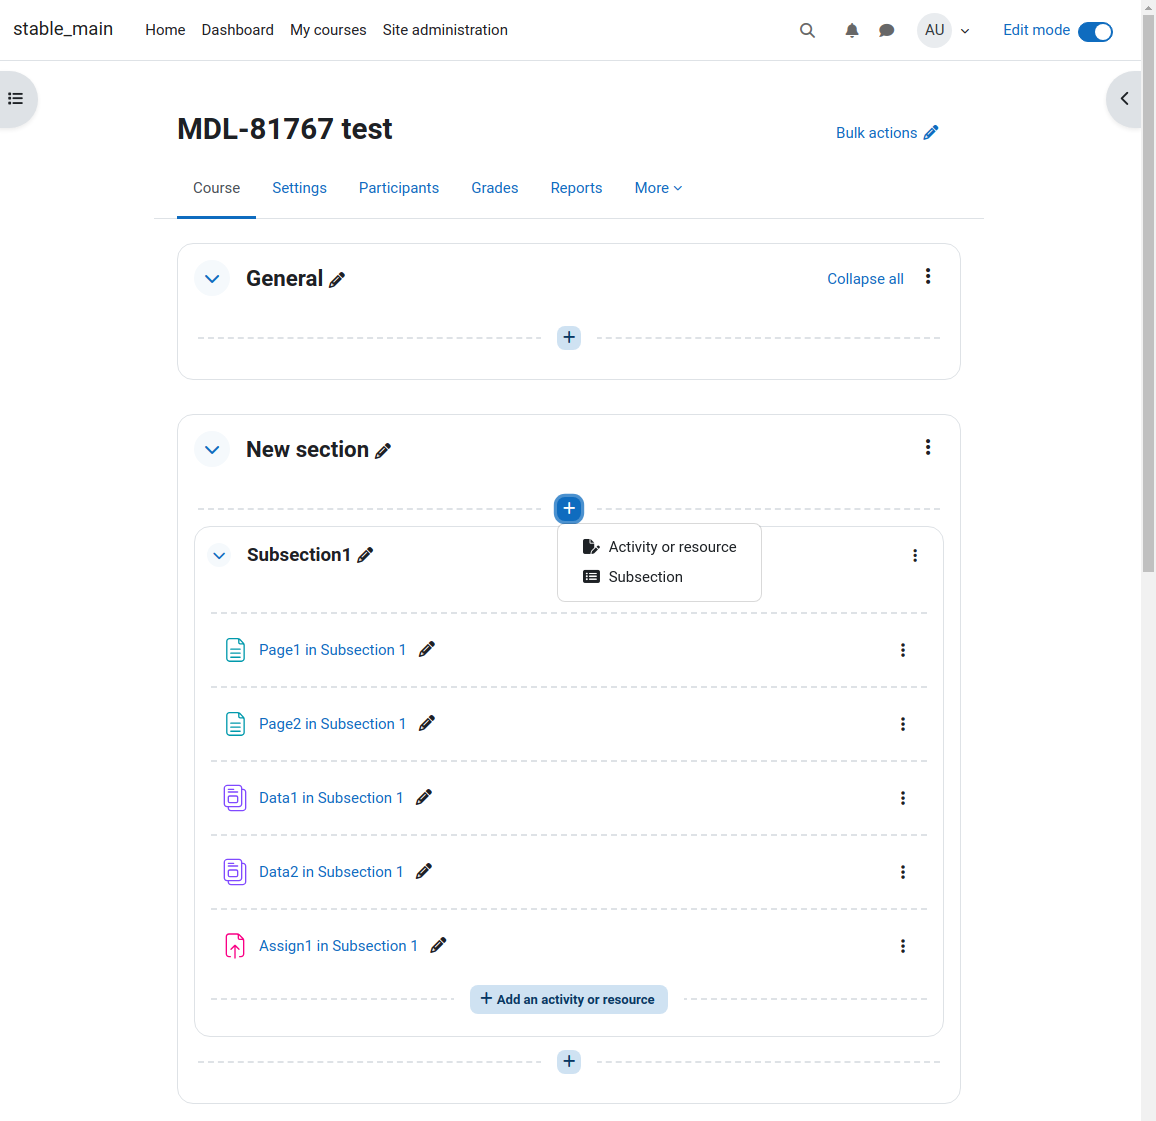Edit title of Data1 in Subsection 1
This screenshot has width=1156, height=1121.
point(424,797)
